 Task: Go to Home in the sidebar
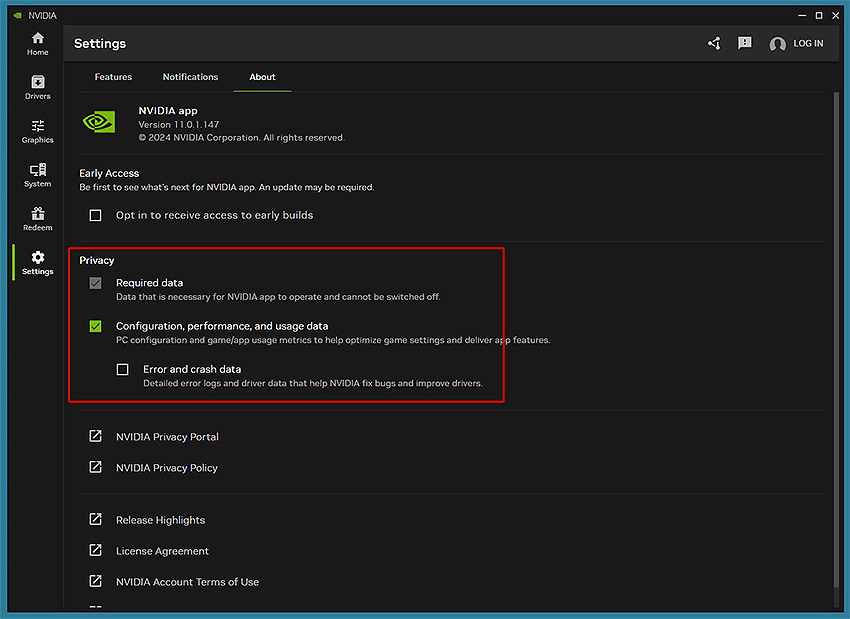(37, 44)
